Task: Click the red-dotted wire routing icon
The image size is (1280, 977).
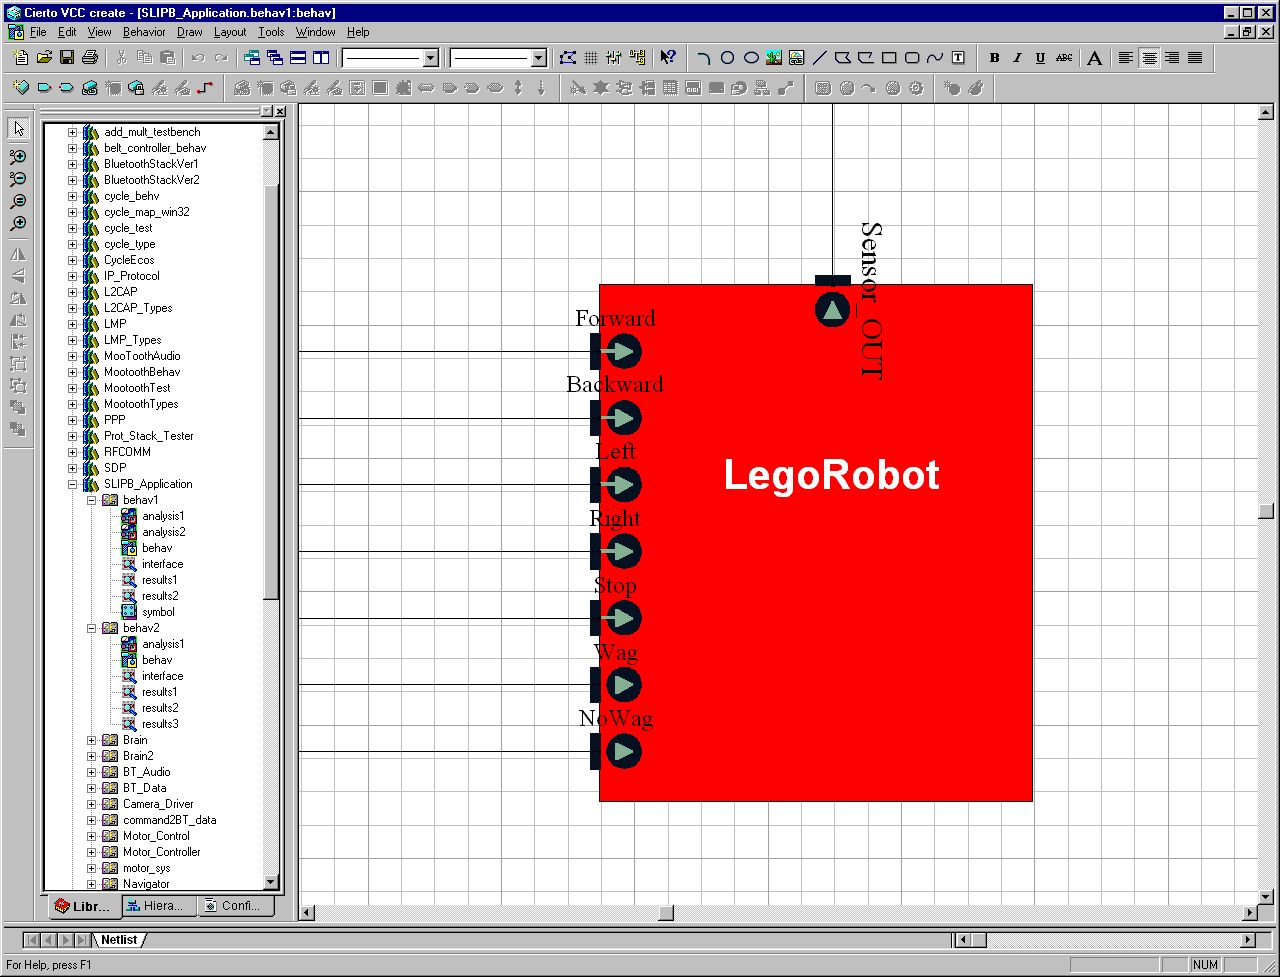Action: (205, 88)
